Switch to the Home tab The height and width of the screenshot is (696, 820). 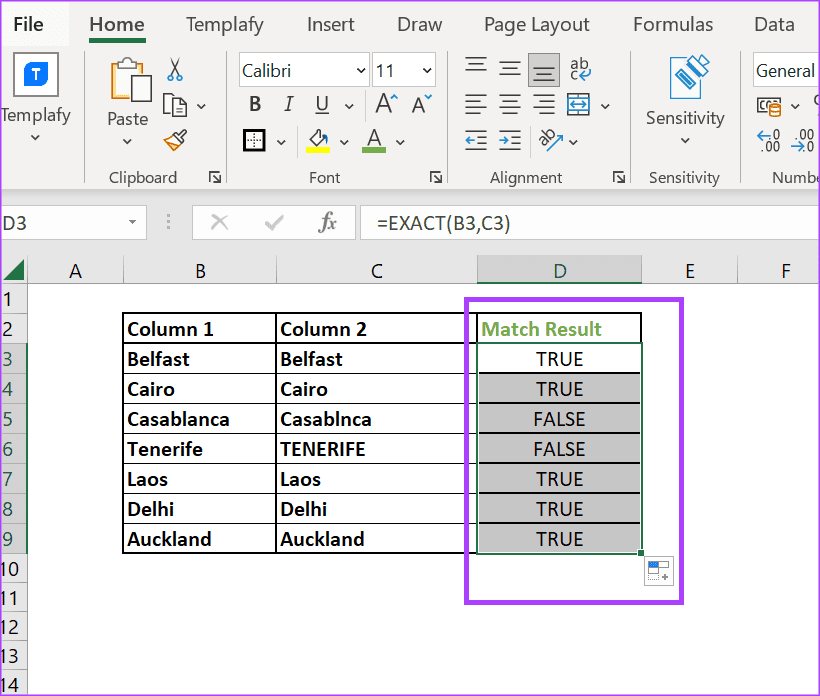coord(117,25)
